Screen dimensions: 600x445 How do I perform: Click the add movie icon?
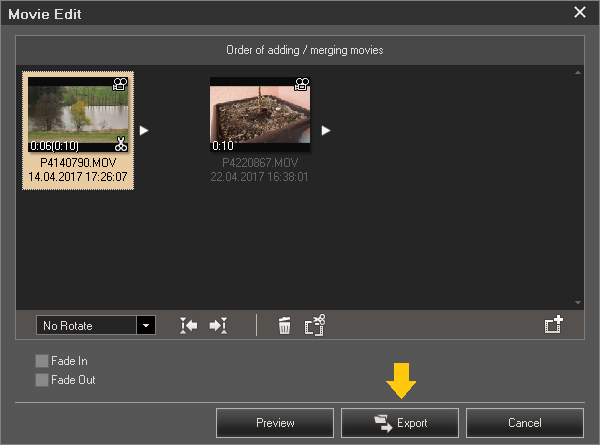pyautogui.click(x=554, y=324)
